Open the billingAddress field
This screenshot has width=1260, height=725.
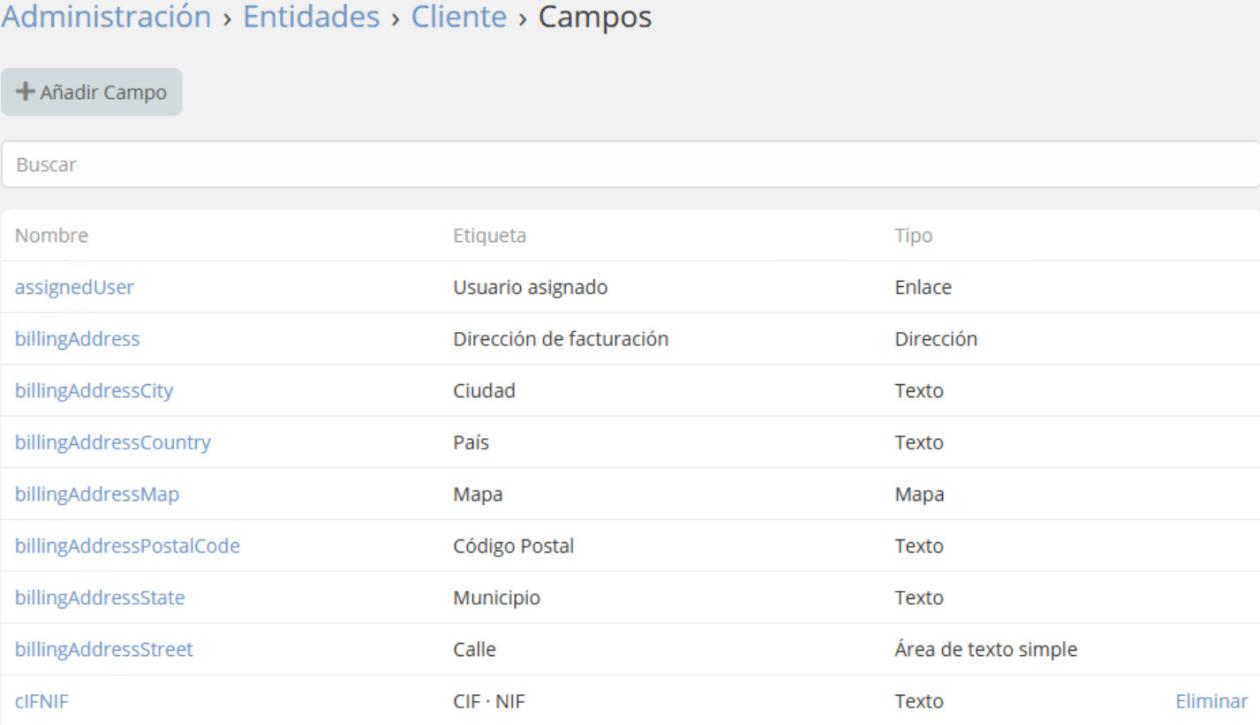tap(77, 339)
